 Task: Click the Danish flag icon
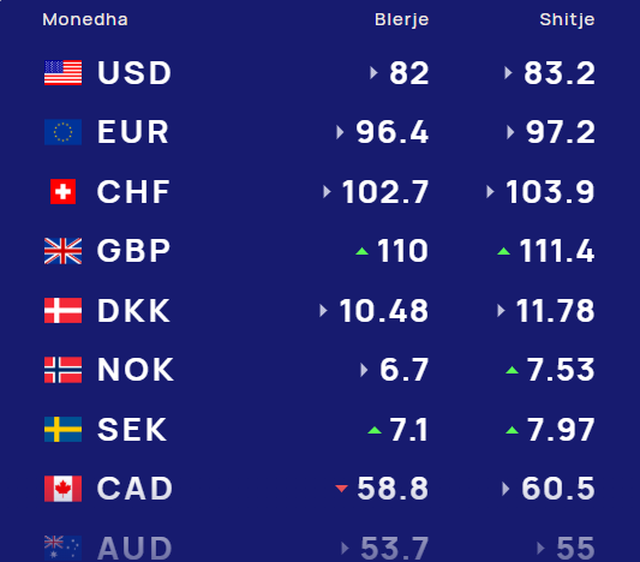62,311
